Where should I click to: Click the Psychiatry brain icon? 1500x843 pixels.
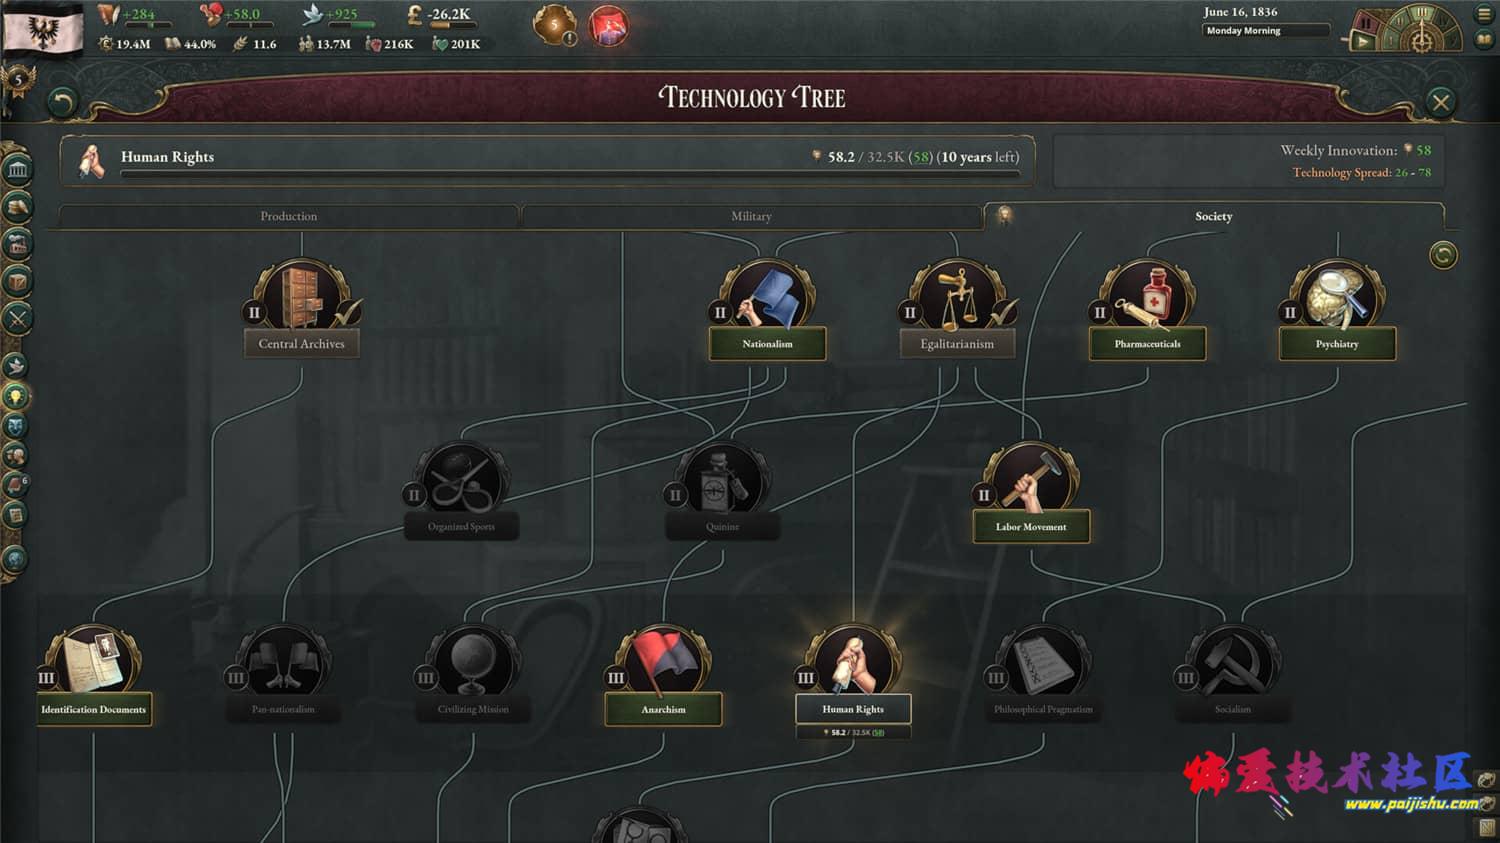1337,296
